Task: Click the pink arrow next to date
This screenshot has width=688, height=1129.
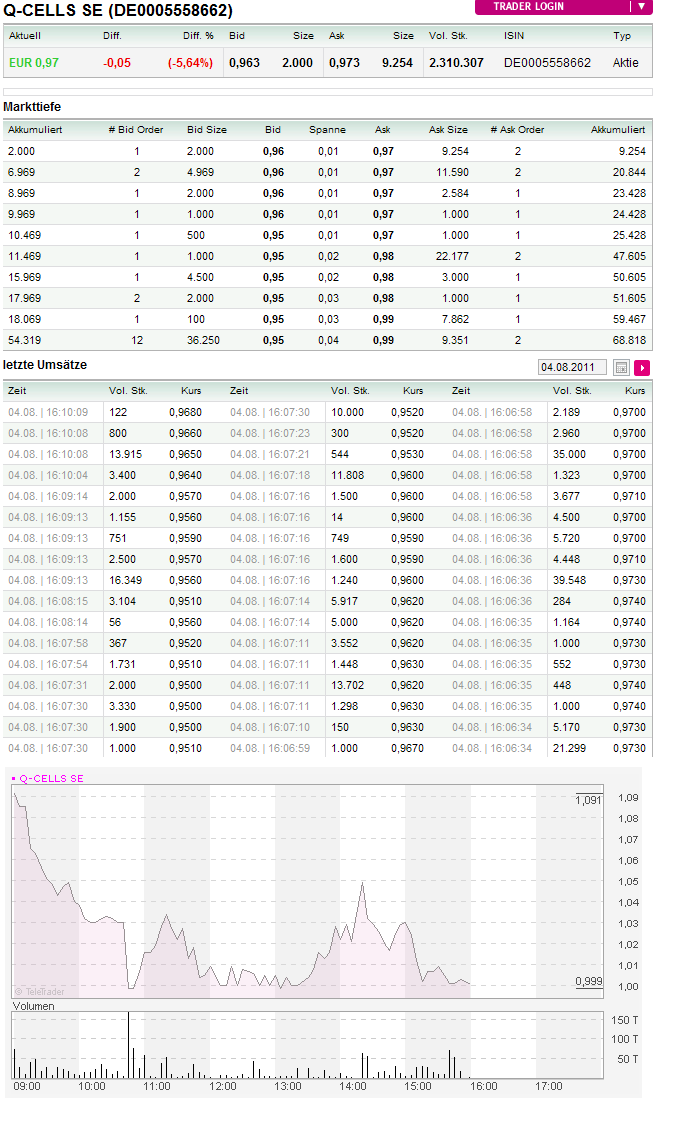Action: (642, 368)
